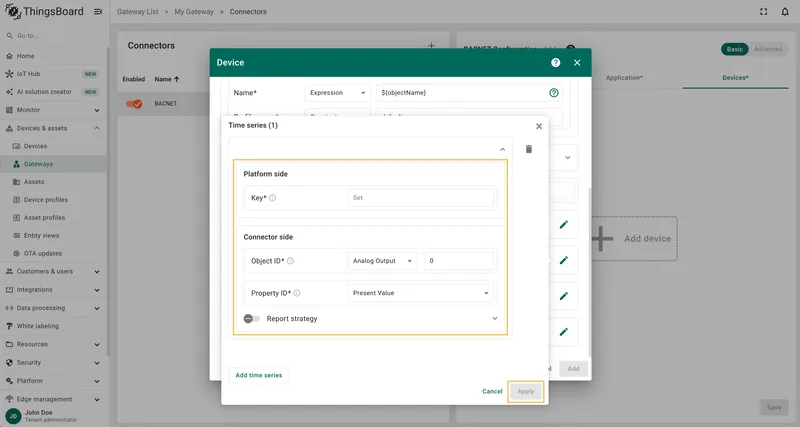Open Asset profiles page

(53, 217)
